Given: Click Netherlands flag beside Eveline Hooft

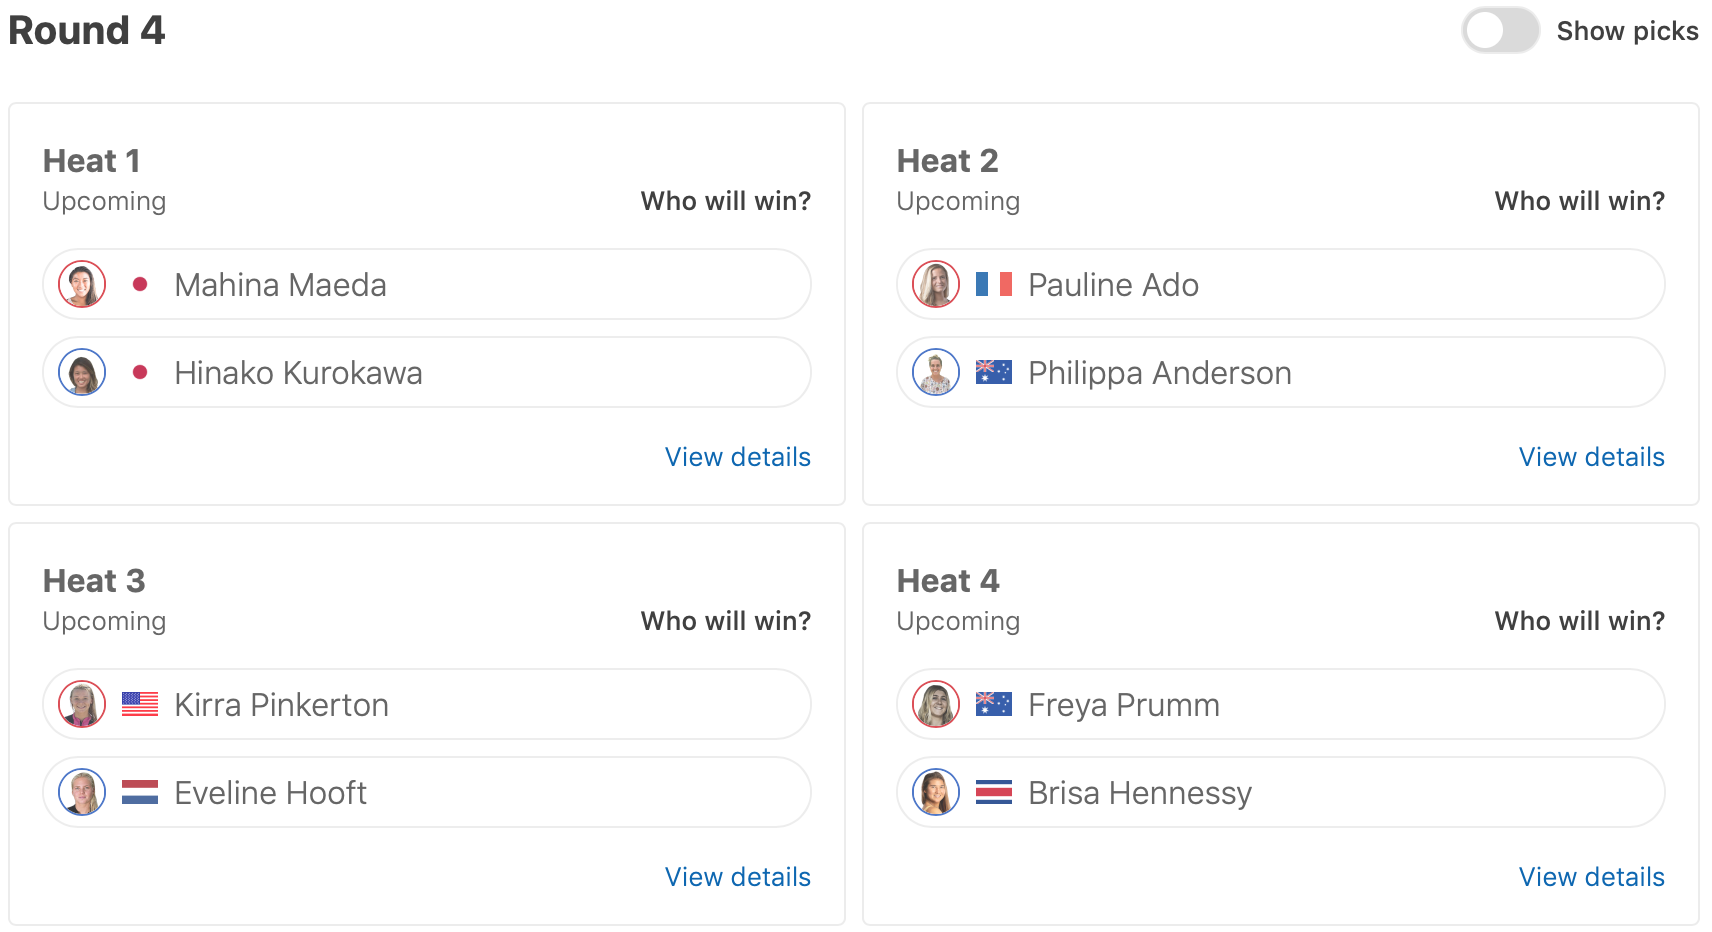Looking at the screenshot, I should (140, 793).
